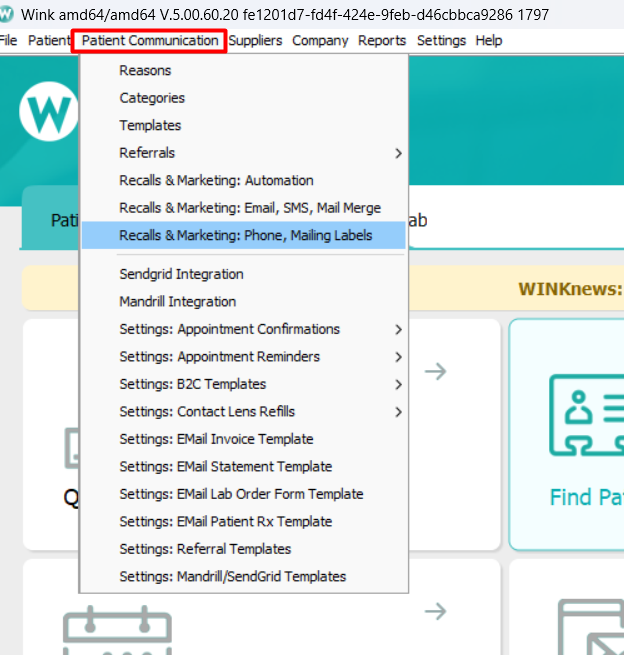Select Reasons menu entry

244,70
